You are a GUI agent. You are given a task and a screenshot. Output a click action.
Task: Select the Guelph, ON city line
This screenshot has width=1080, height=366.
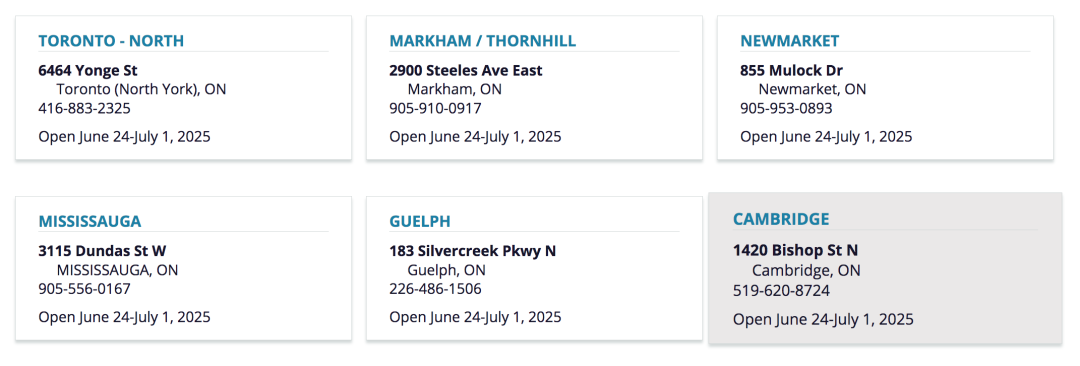[446, 270]
